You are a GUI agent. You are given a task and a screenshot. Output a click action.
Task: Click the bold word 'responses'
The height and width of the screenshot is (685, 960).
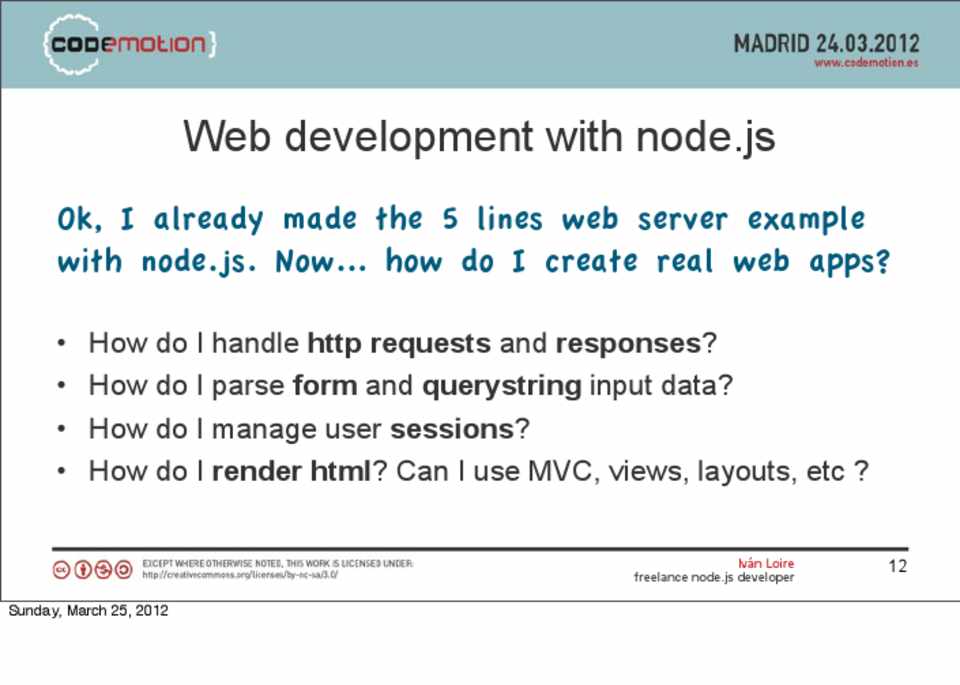628,343
